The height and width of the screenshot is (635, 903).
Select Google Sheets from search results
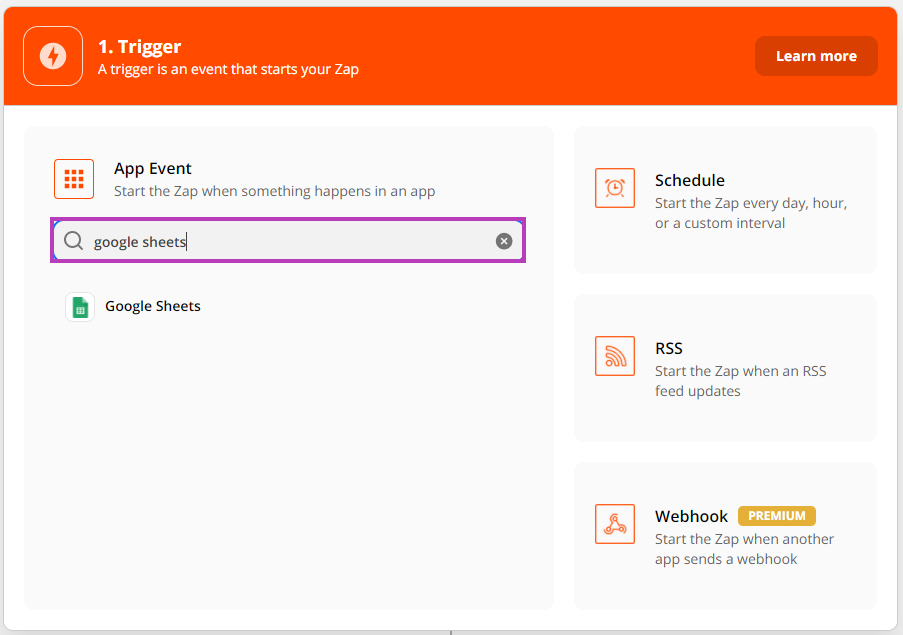click(x=153, y=306)
